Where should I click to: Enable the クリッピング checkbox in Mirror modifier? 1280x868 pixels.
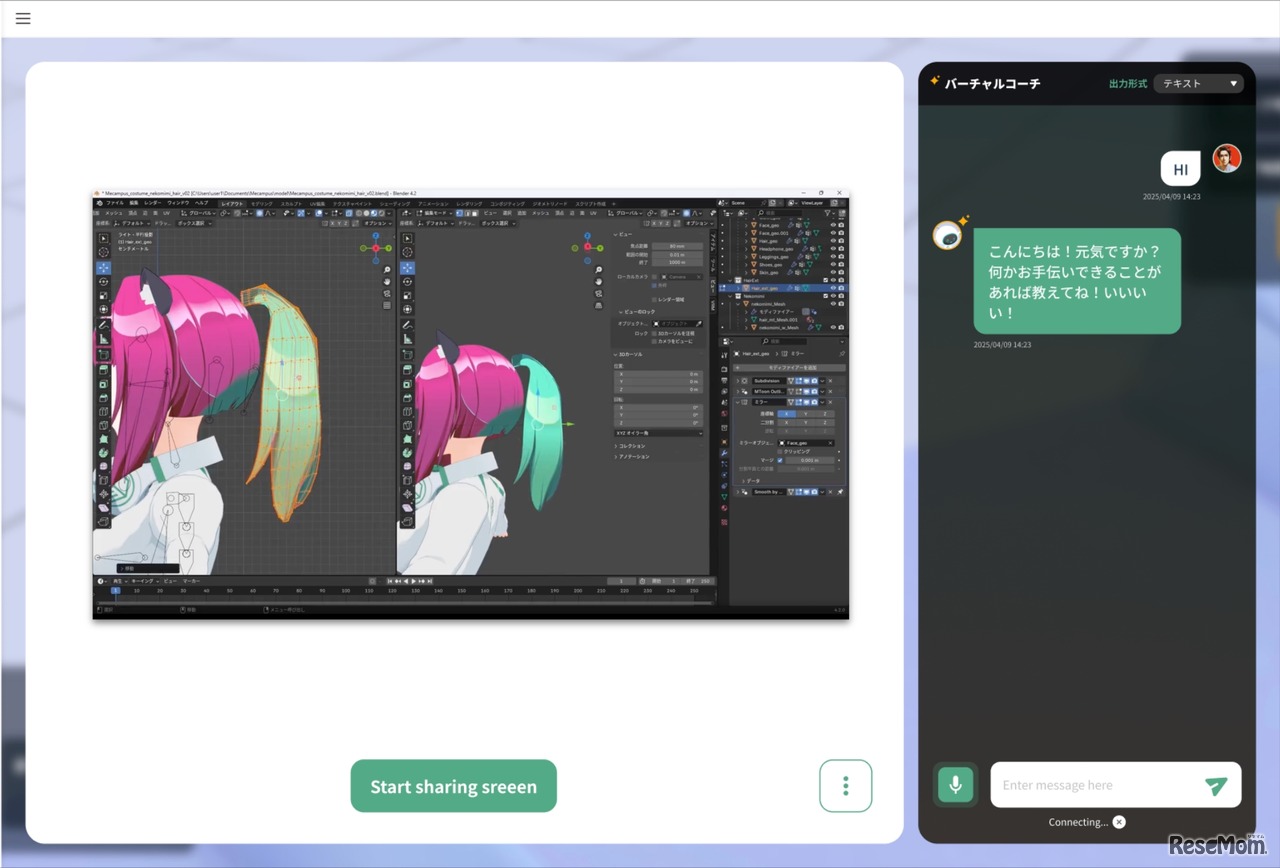780,451
